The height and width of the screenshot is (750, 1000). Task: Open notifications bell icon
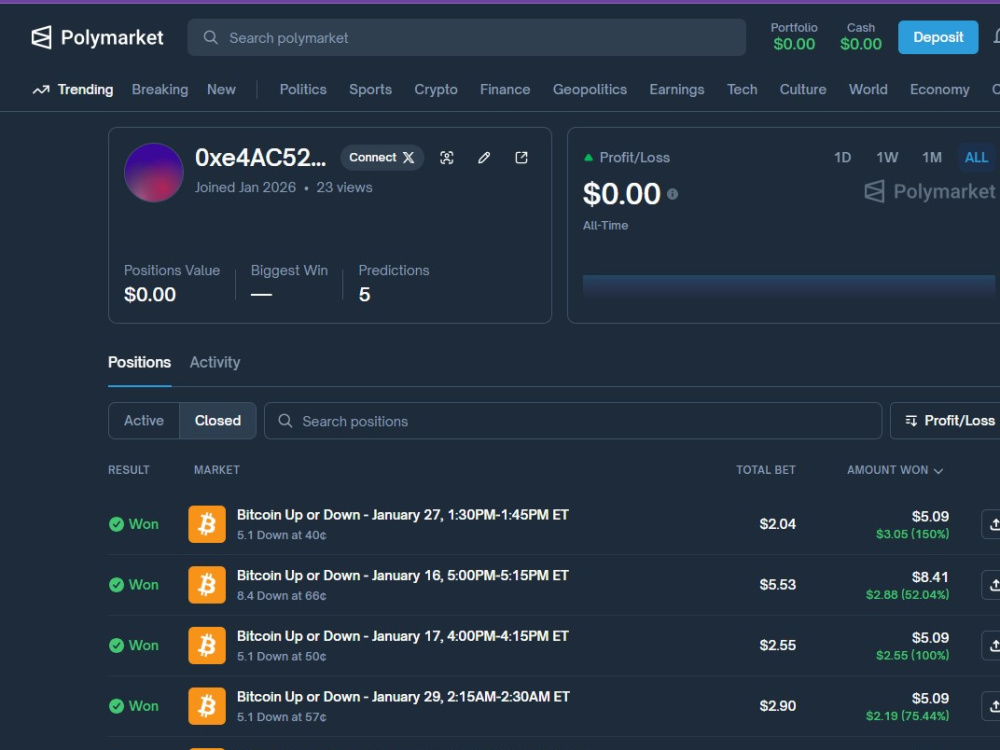pos(996,37)
